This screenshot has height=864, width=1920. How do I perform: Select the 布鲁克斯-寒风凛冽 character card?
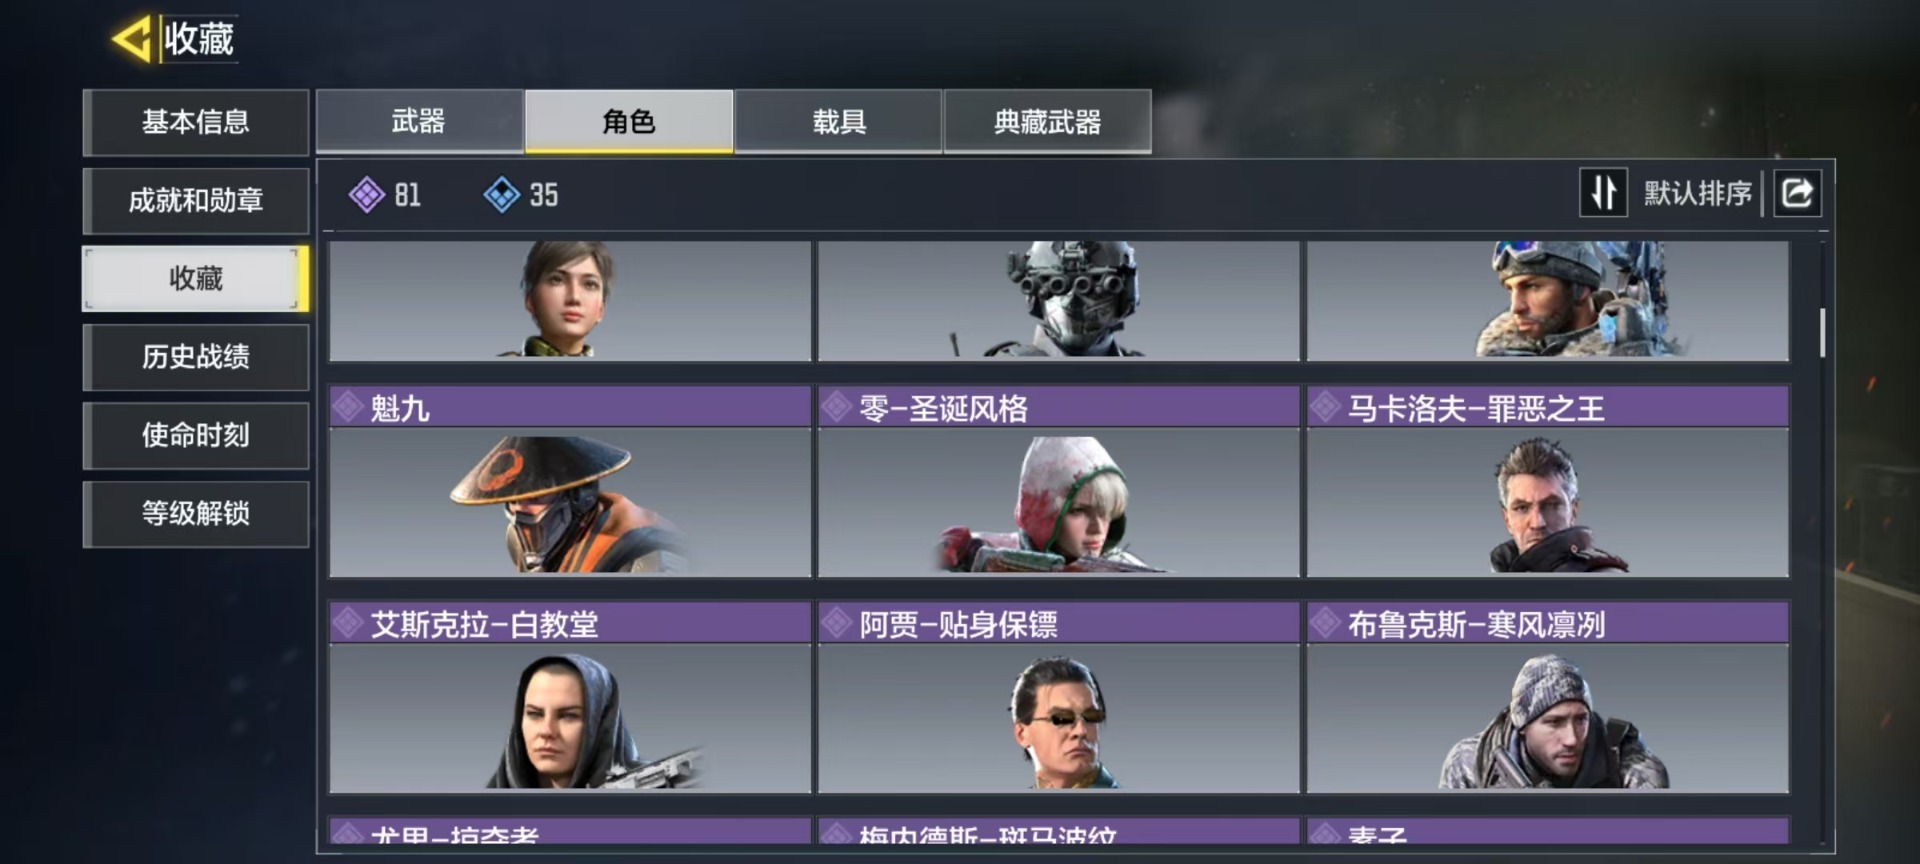[x=1547, y=697]
